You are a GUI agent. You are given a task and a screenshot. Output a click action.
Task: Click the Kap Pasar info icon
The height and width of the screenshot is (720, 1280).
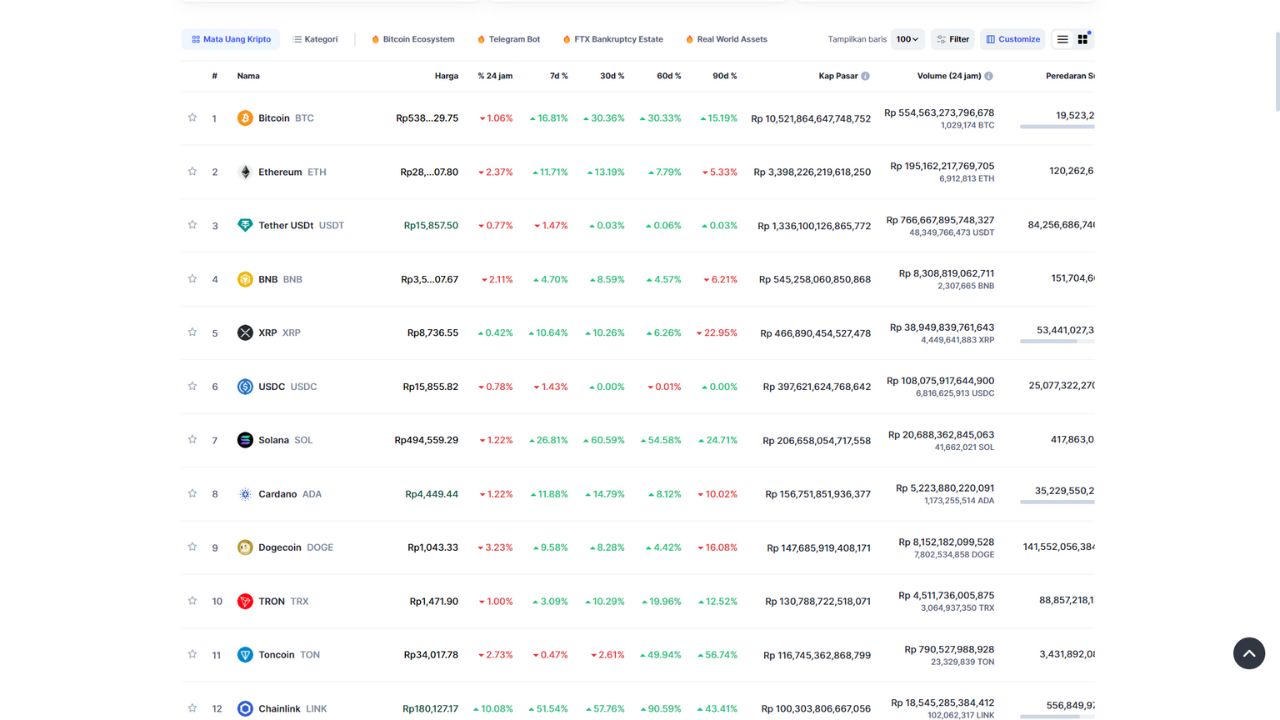865,76
